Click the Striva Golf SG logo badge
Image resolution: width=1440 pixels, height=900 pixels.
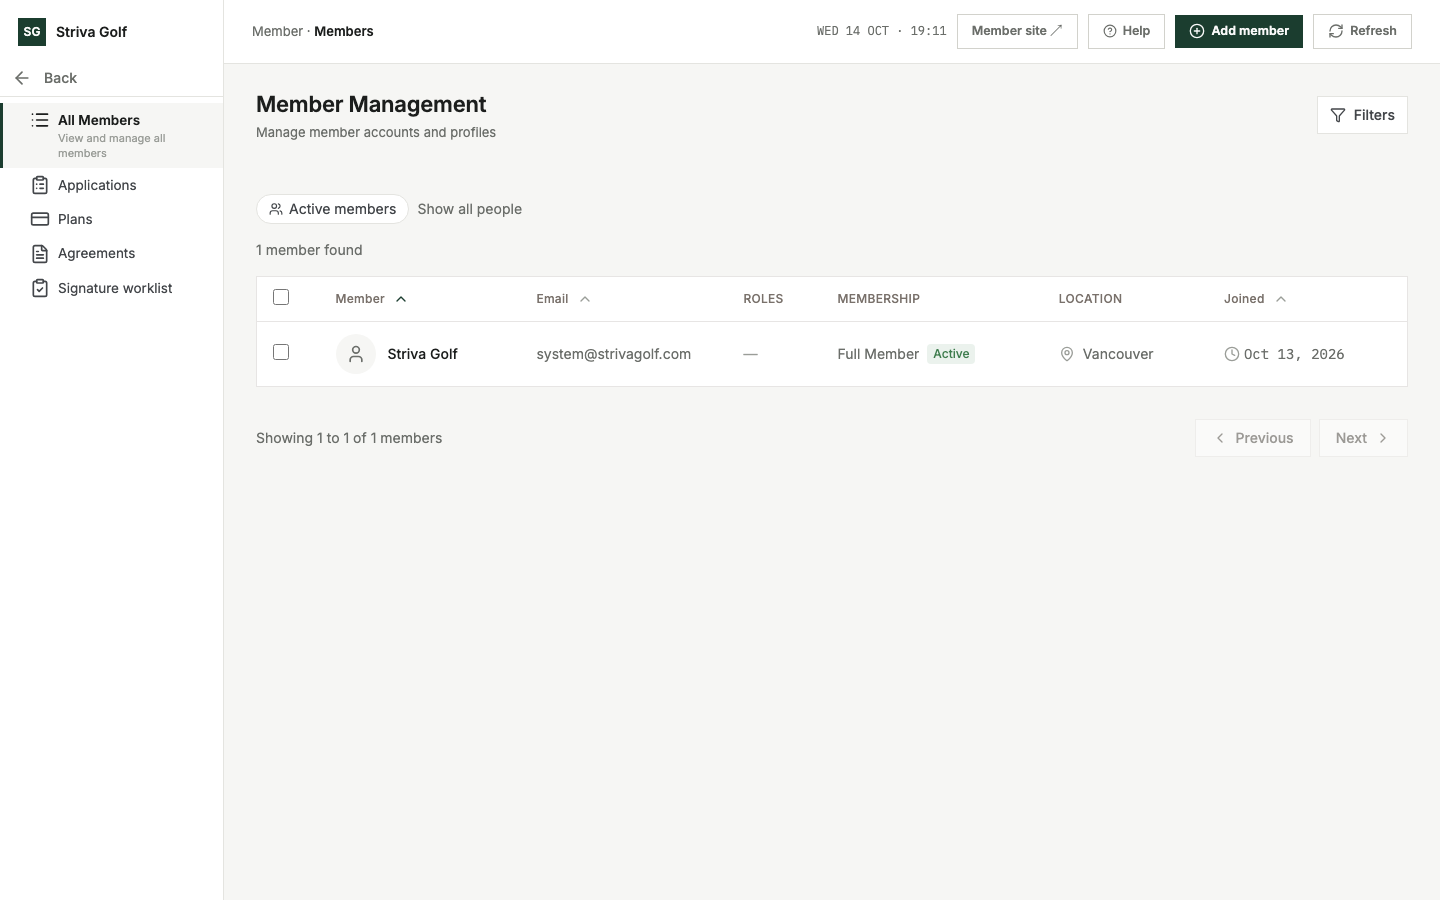click(x=32, y=32)
